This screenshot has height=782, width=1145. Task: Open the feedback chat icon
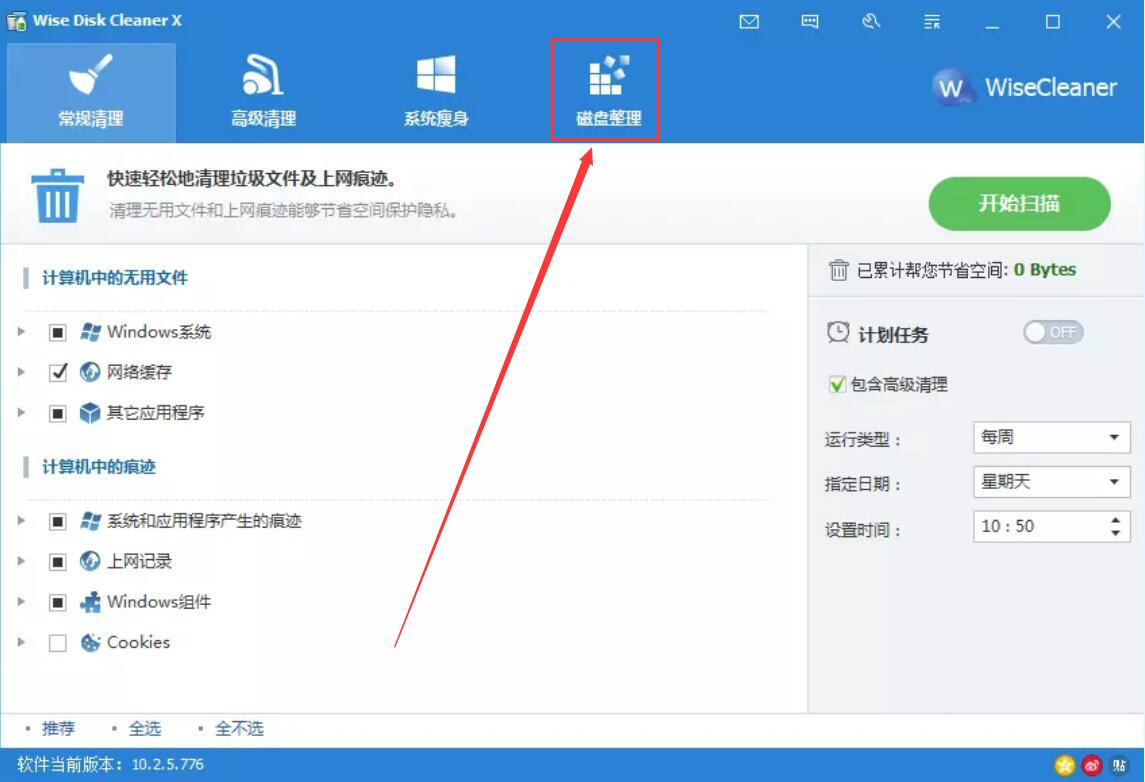810,22
